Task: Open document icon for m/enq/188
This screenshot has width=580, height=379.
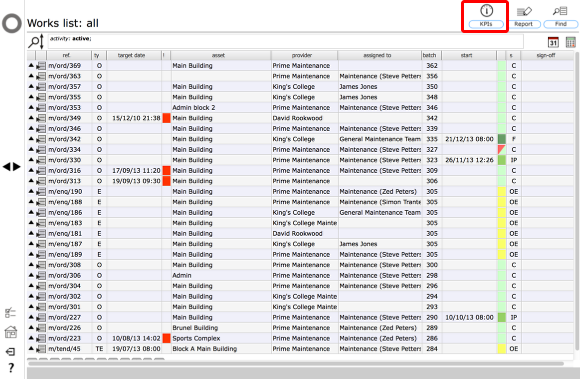Action: [x=41, y=202]
